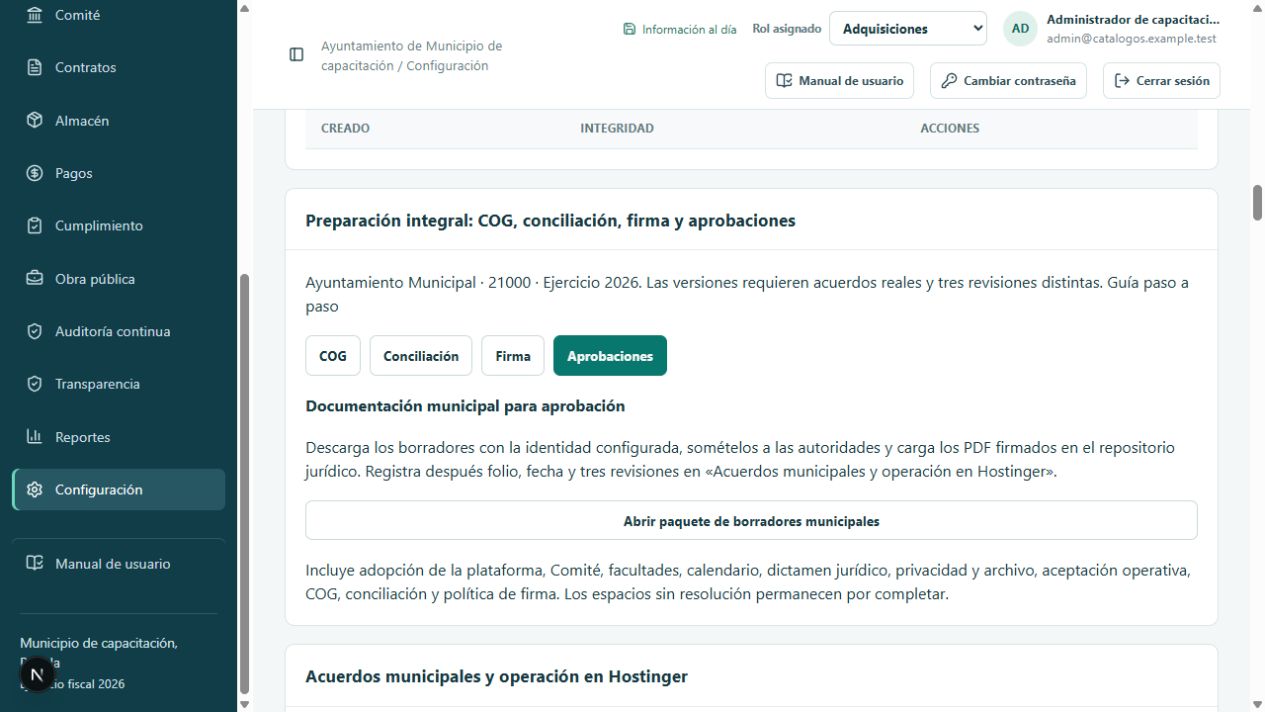This screenshot has height=712, width=1265.
Task: Click the main page vertical scrollbar thumb
Action: pos(1257,202)
